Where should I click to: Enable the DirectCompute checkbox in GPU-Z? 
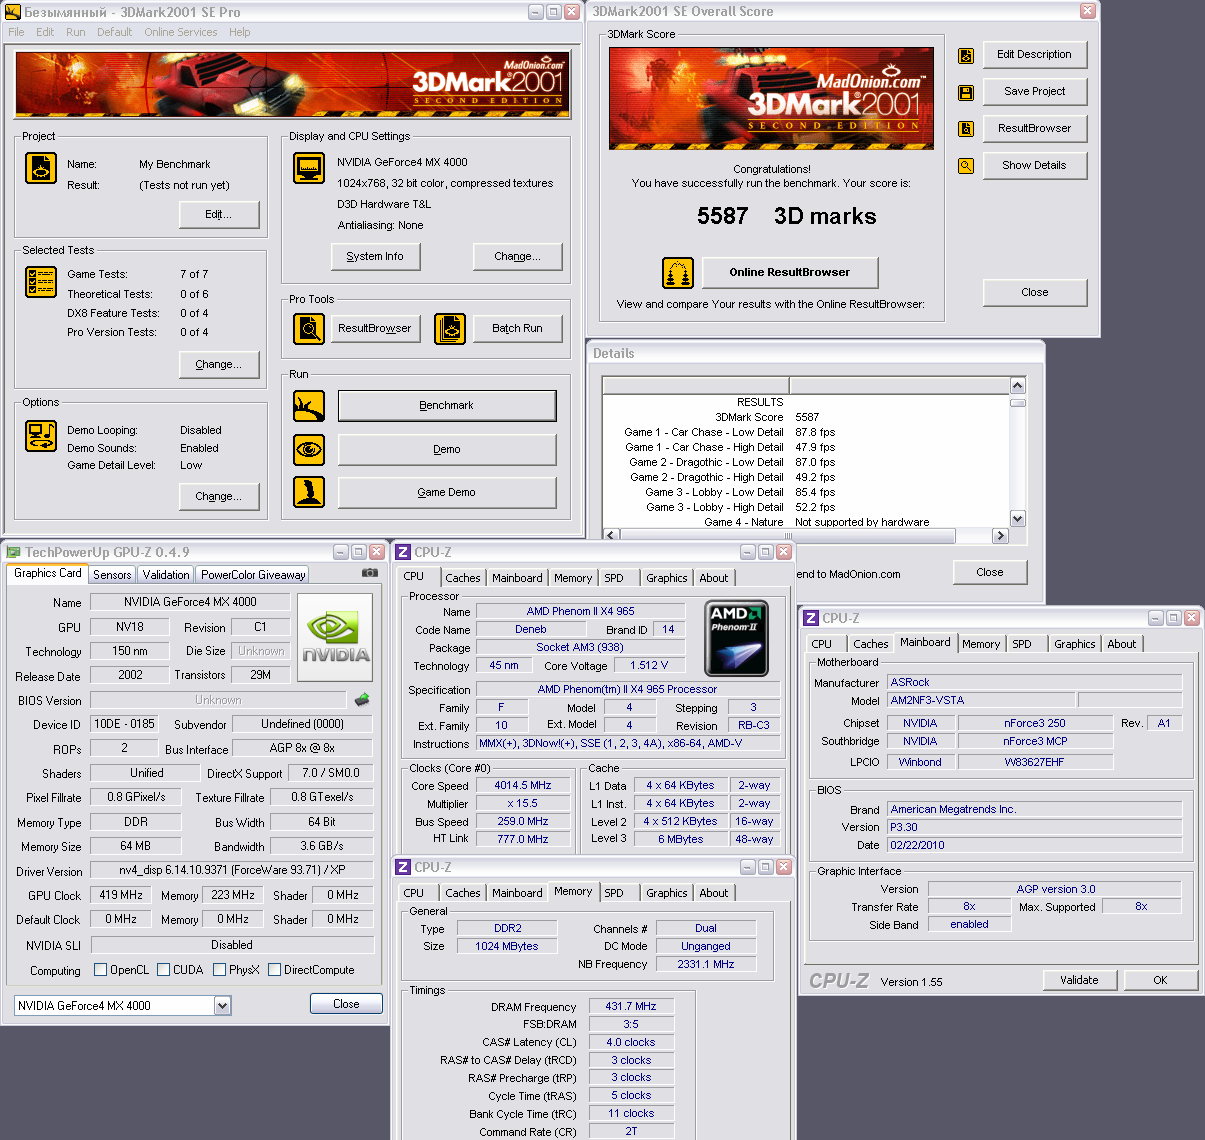point(274,970)
